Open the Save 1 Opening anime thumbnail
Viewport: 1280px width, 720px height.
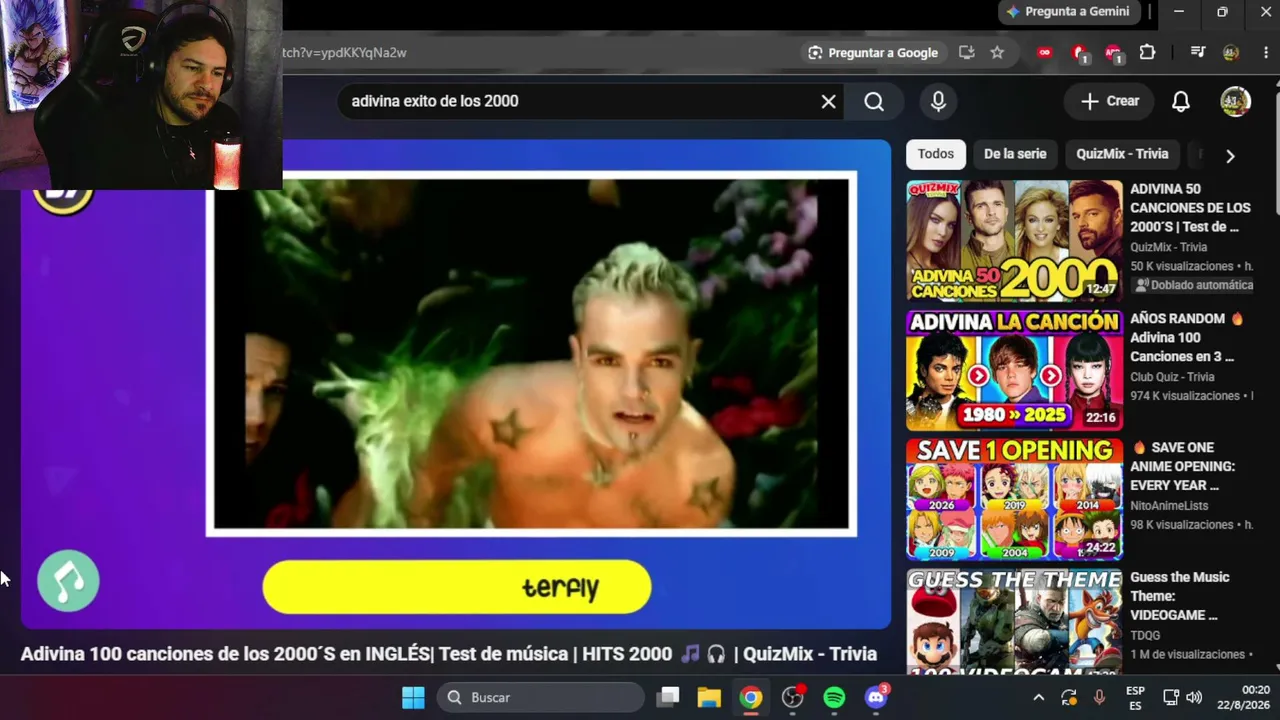click(x=1014, y=499)
